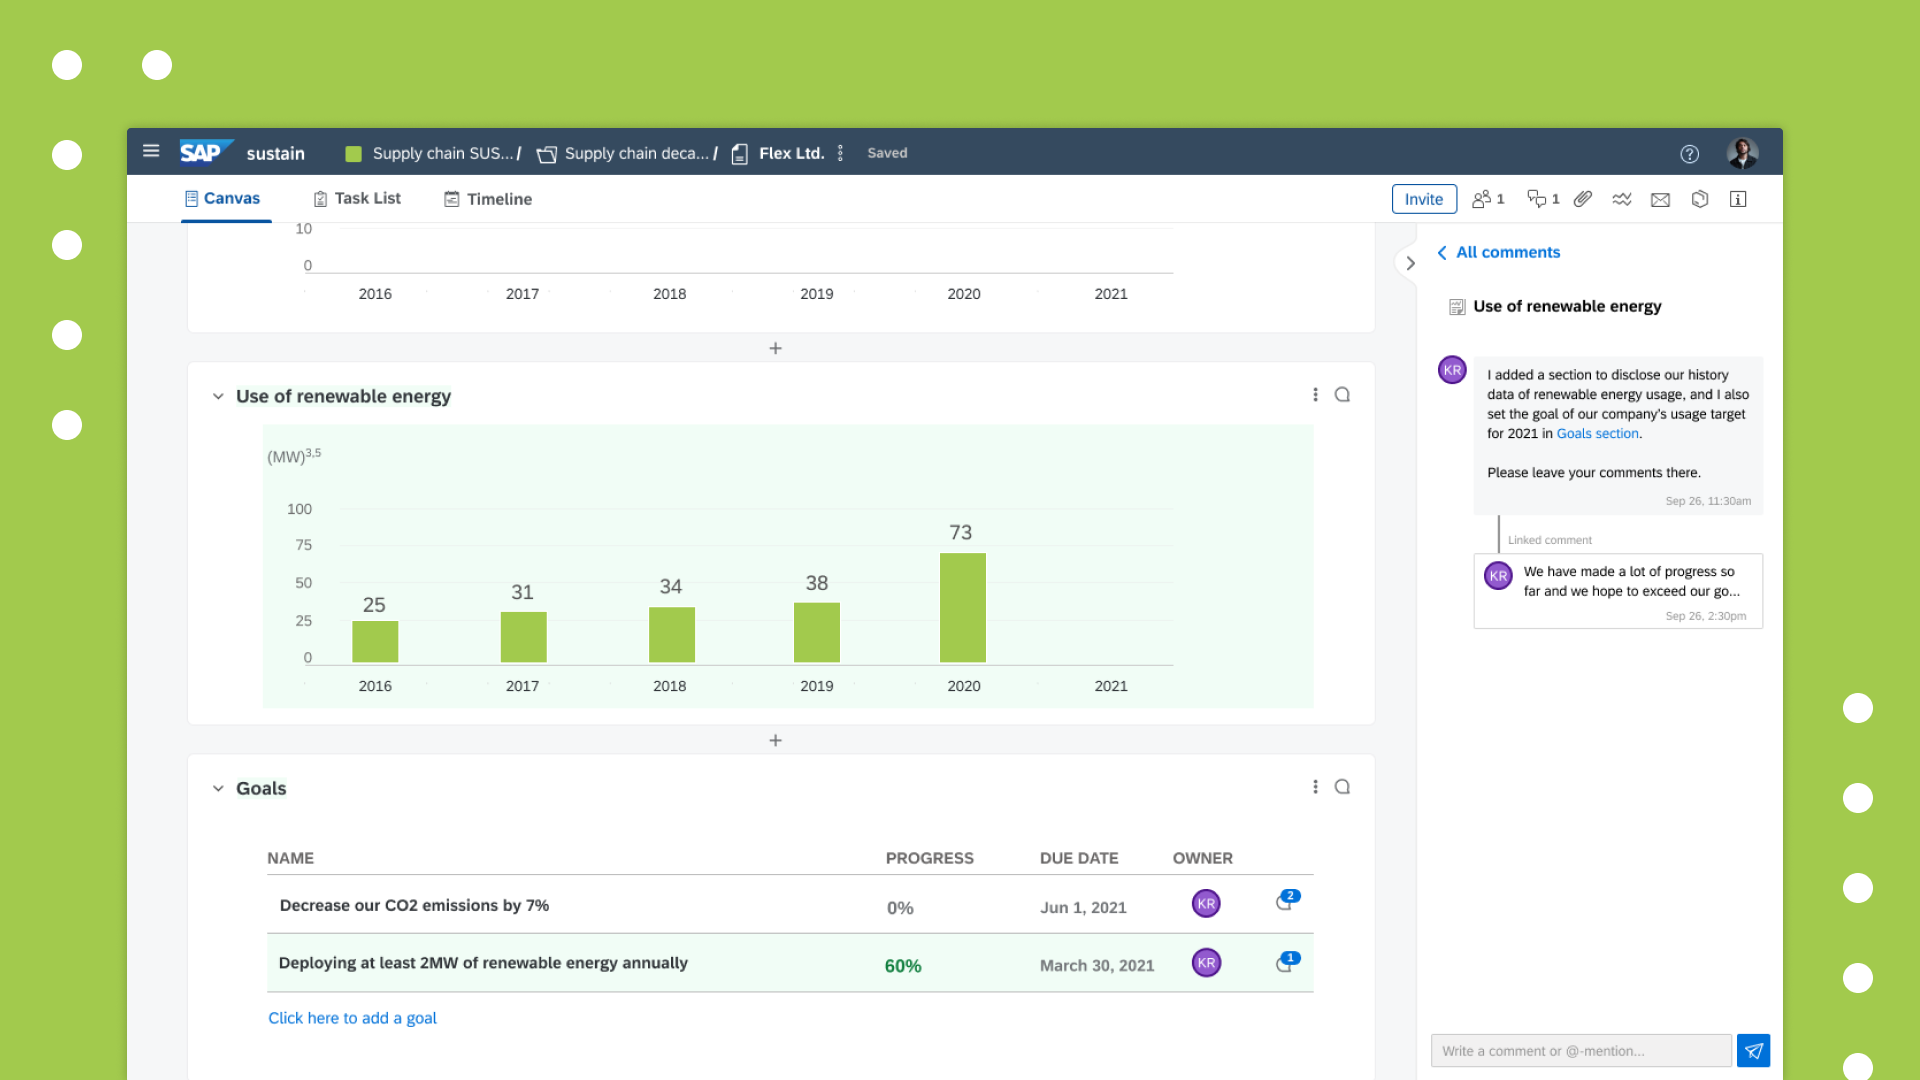Open the attachments paperclip icon
Viewport: 1920px width, 1080px height.
point(1582,199)
